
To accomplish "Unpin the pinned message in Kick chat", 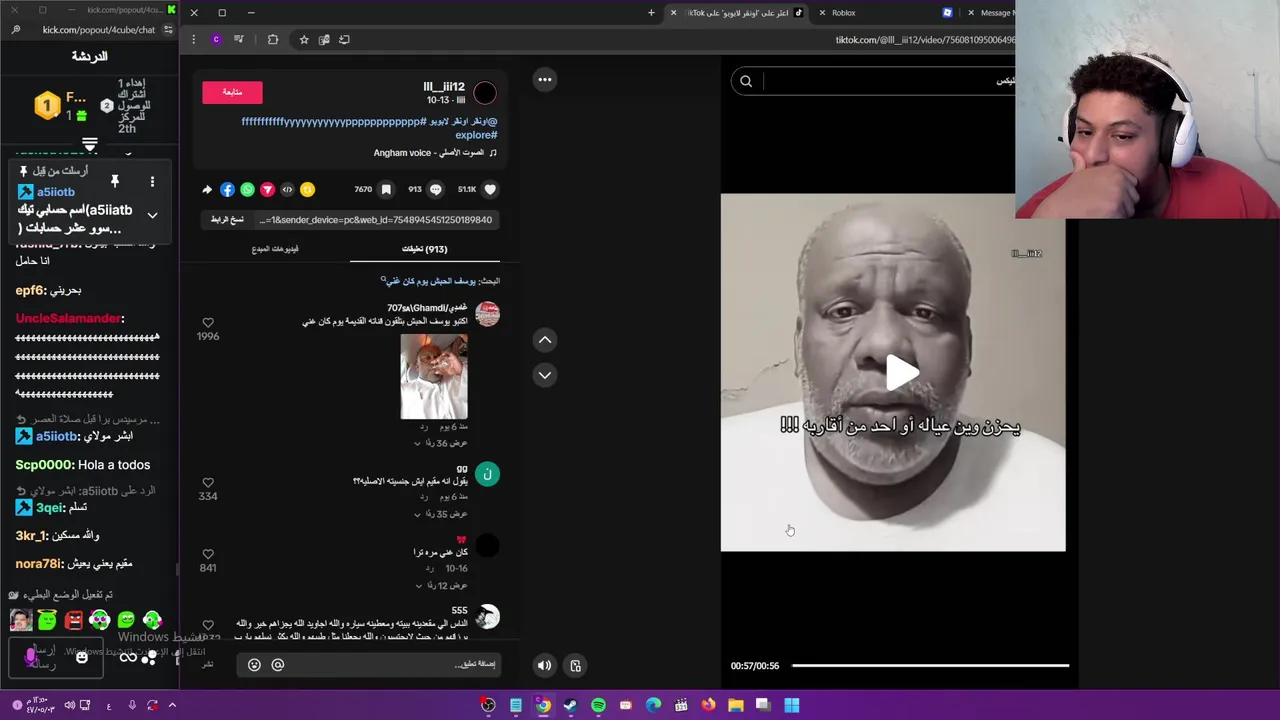I will [115, 181].
